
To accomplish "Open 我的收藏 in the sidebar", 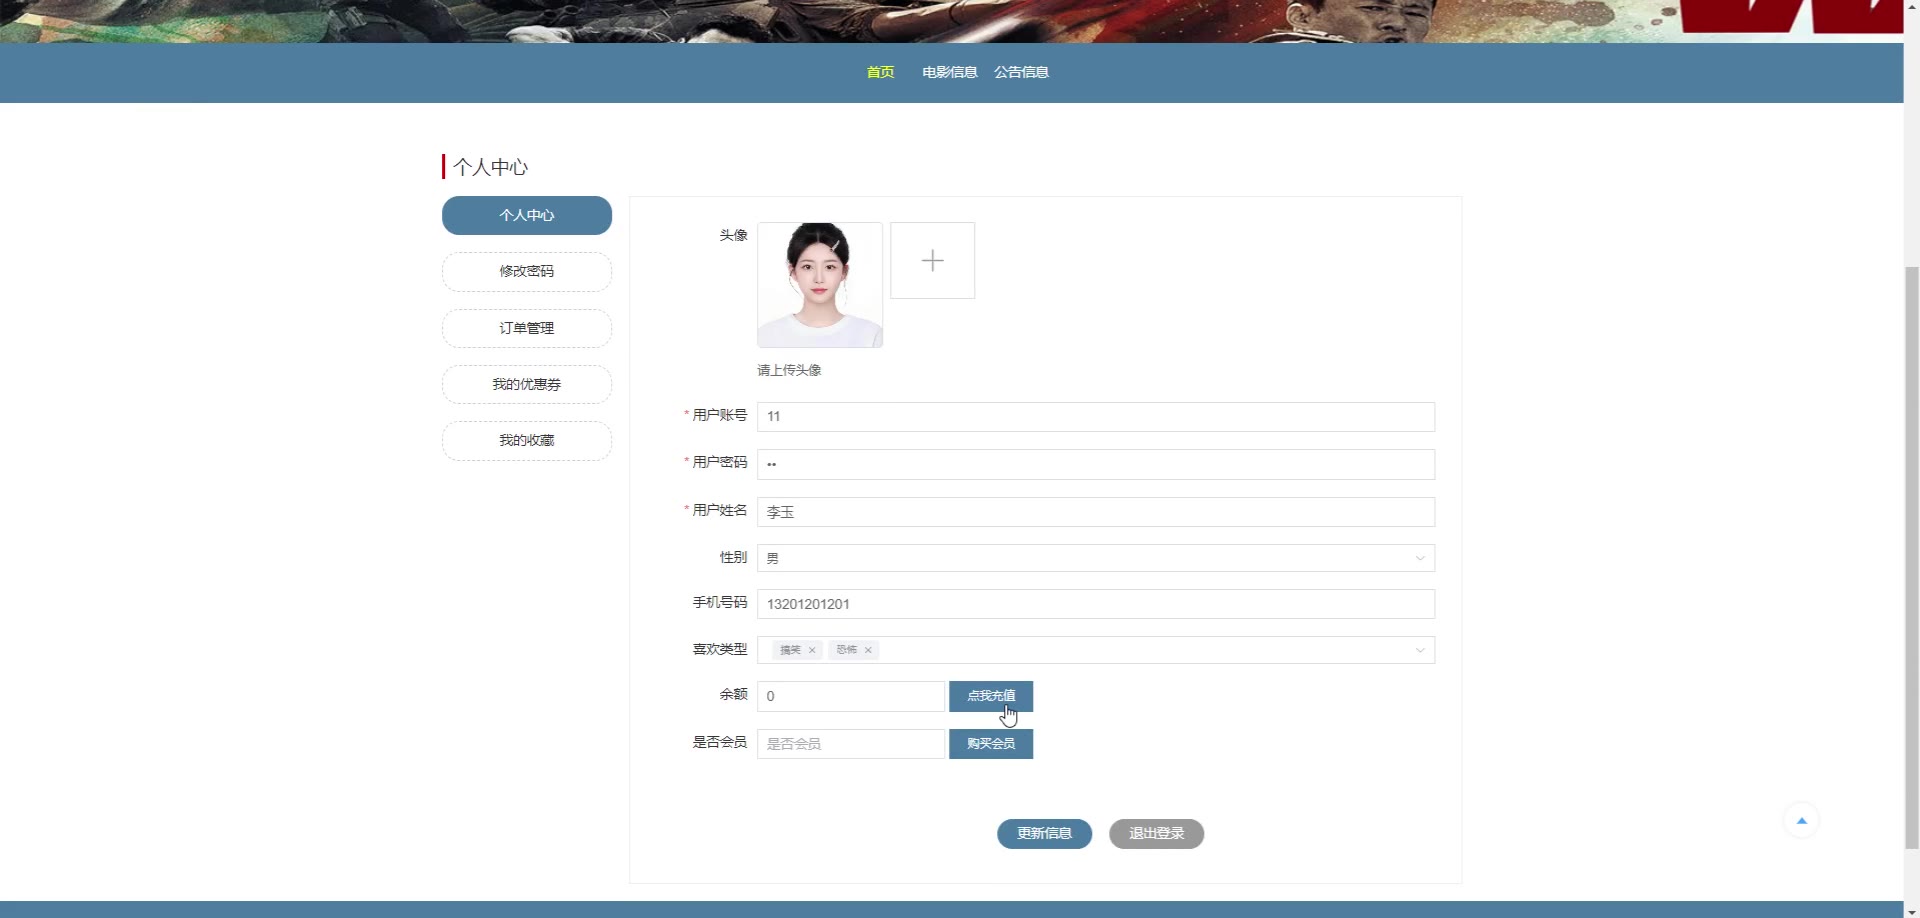I will tap(527, 440).
